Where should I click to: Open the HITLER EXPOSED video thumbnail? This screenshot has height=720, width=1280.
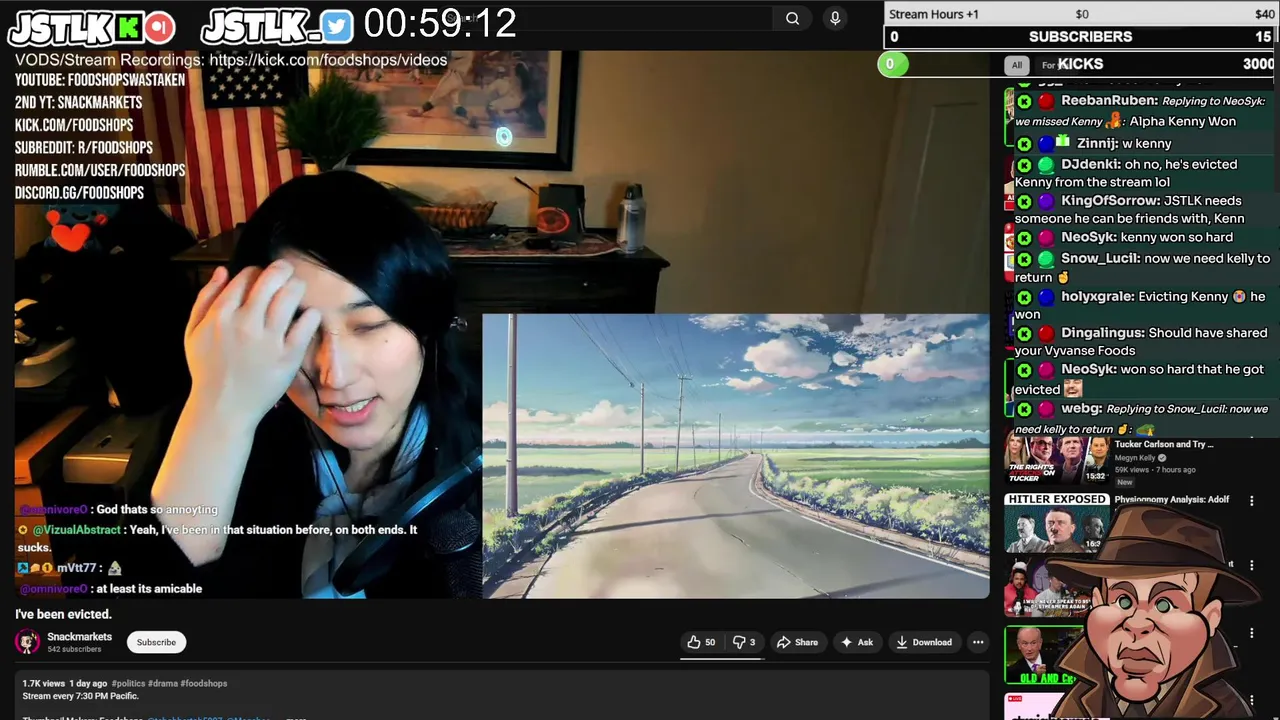pyautogui.click(x=1057, y=522)
